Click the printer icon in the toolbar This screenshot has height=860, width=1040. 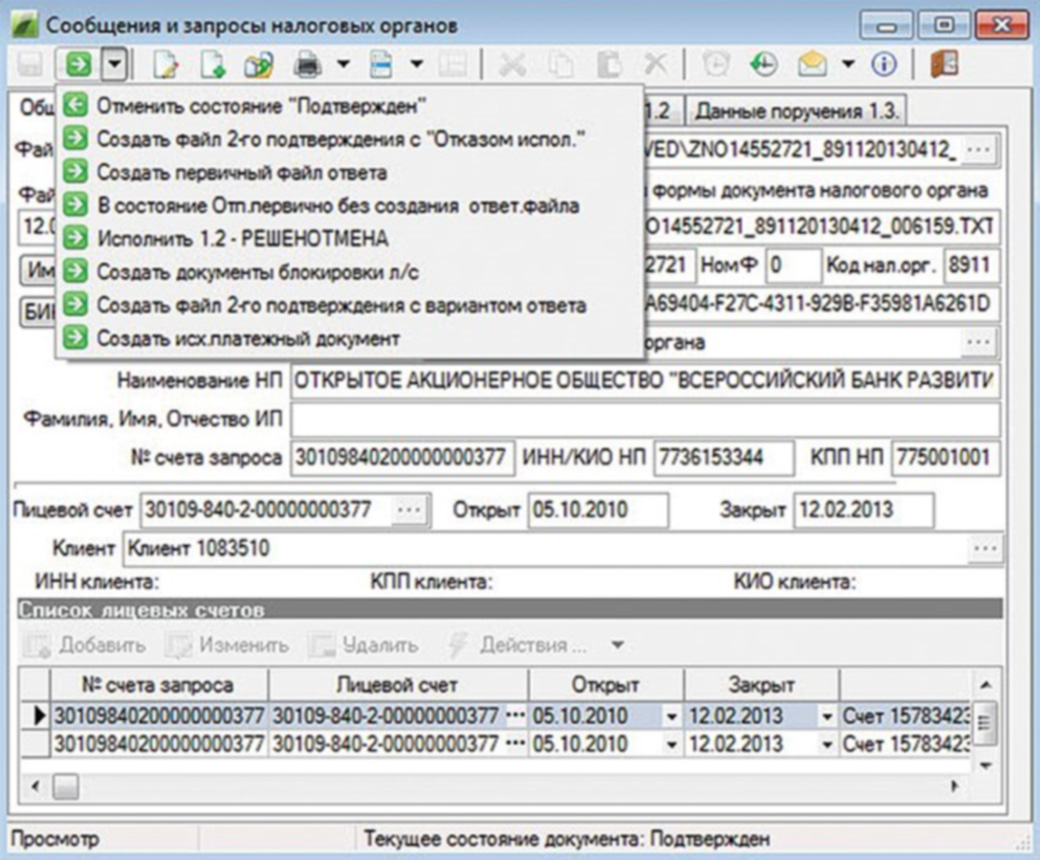tap(307, 66)
